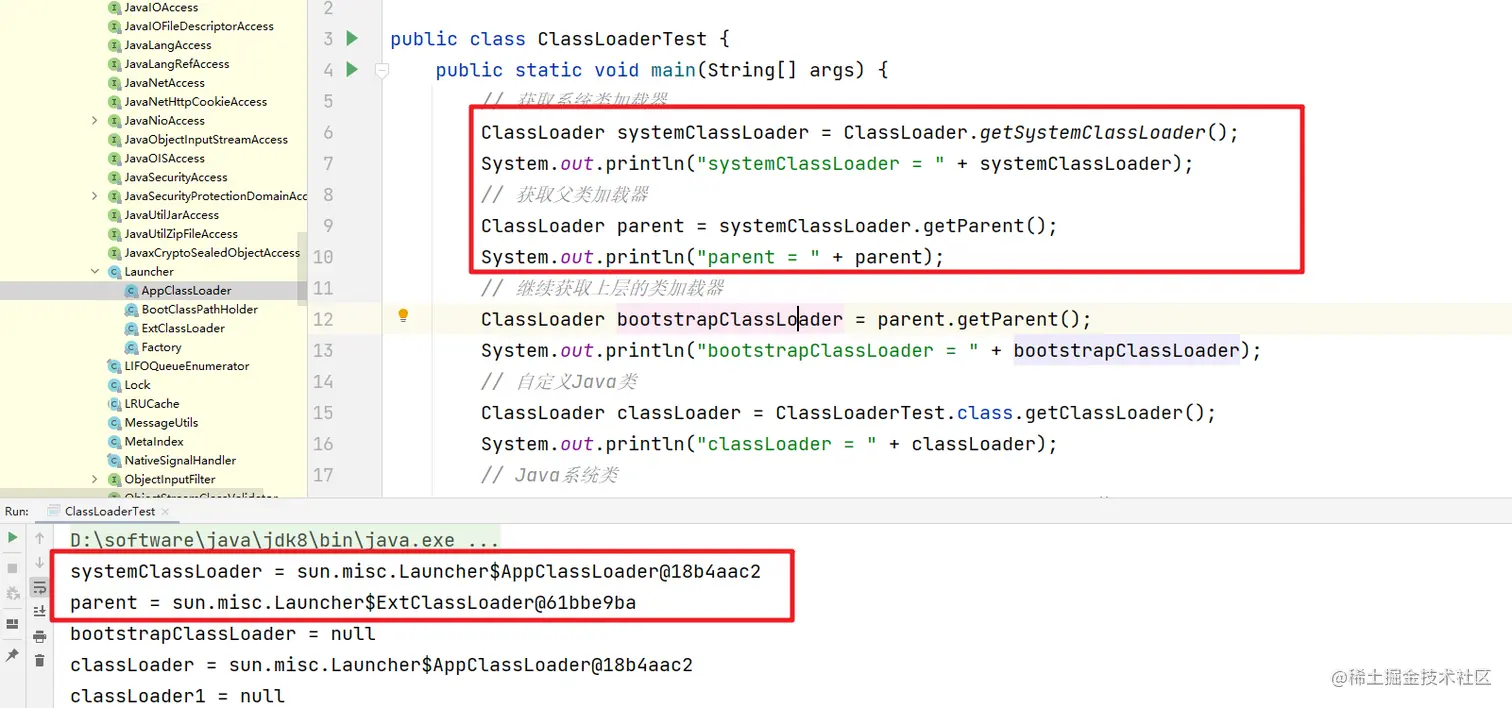Select the Lock class in the tree
This screenshot has height=708, width=1512.
coord(137,385)
